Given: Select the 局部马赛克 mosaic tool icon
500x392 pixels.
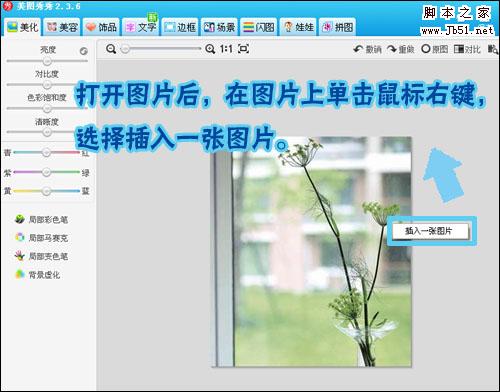Looking at the screenshot, I should [x=20, y=237].
